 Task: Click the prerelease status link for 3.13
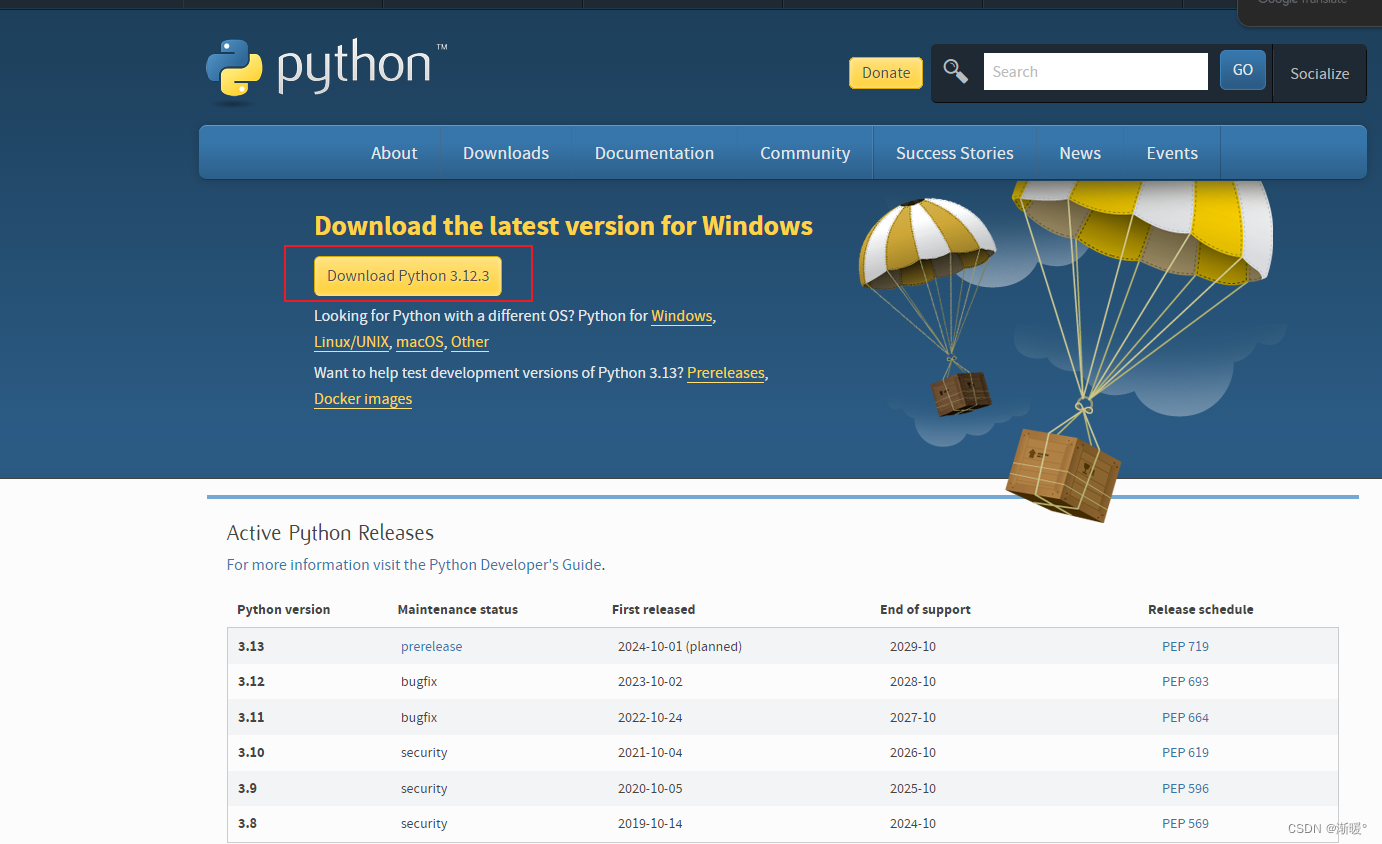[432, 647]
